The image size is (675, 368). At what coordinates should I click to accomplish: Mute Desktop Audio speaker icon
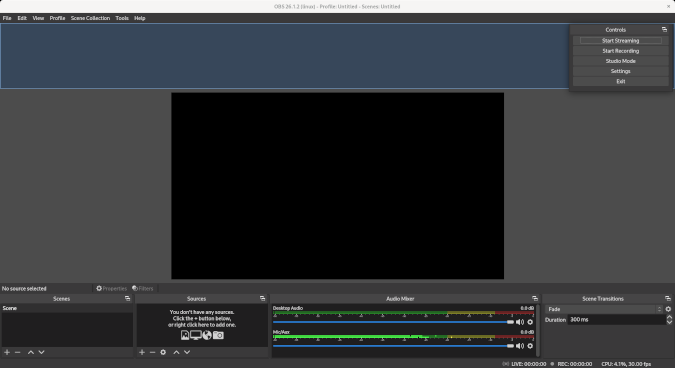(x=520, y=322)
